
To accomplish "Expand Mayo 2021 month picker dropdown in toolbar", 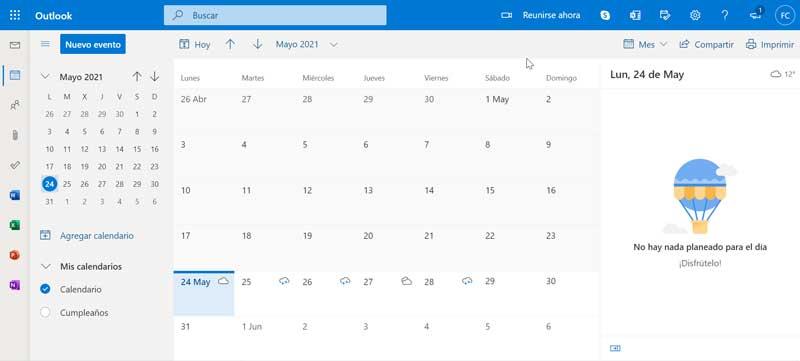I will [307, 44].
